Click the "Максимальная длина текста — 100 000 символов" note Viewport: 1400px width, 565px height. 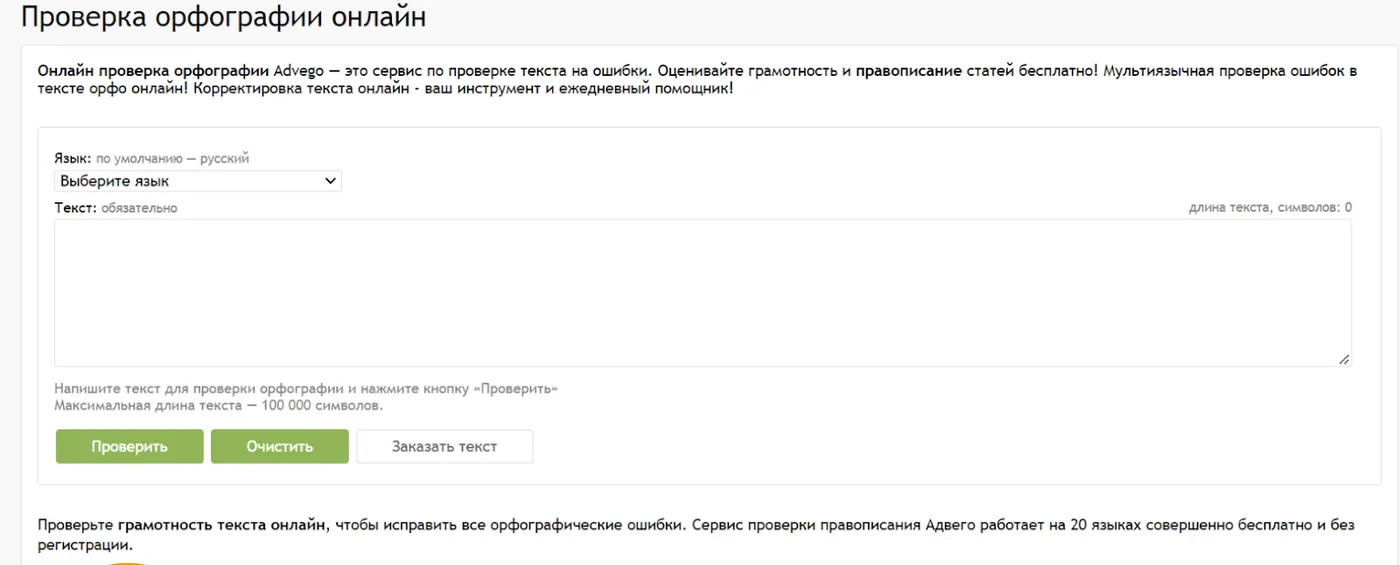pyautogui.click(x=219, y=406)
